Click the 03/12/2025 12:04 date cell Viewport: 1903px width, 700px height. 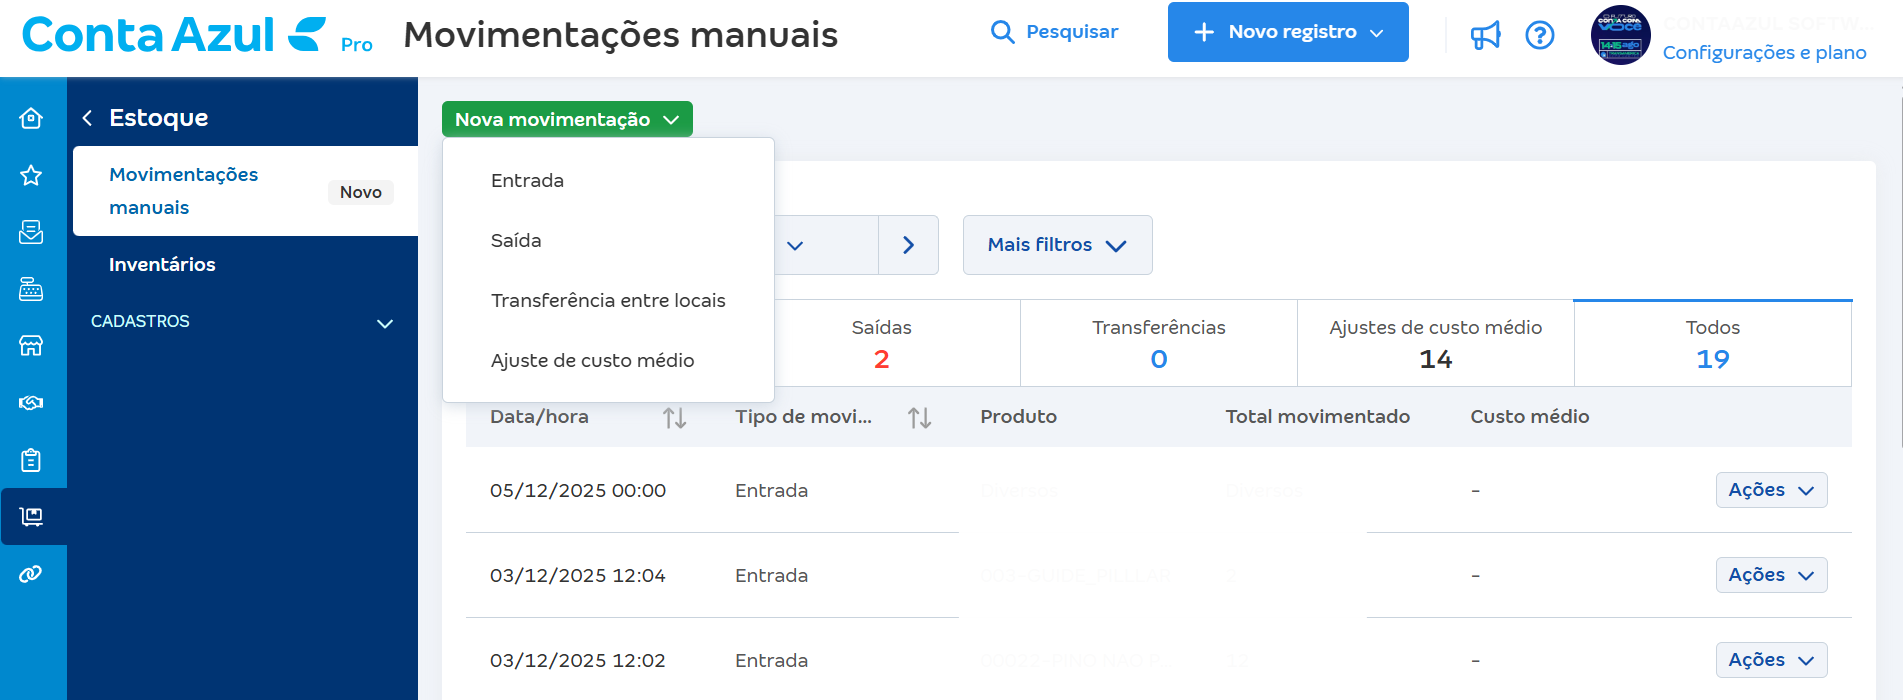(x=577, y=576)
